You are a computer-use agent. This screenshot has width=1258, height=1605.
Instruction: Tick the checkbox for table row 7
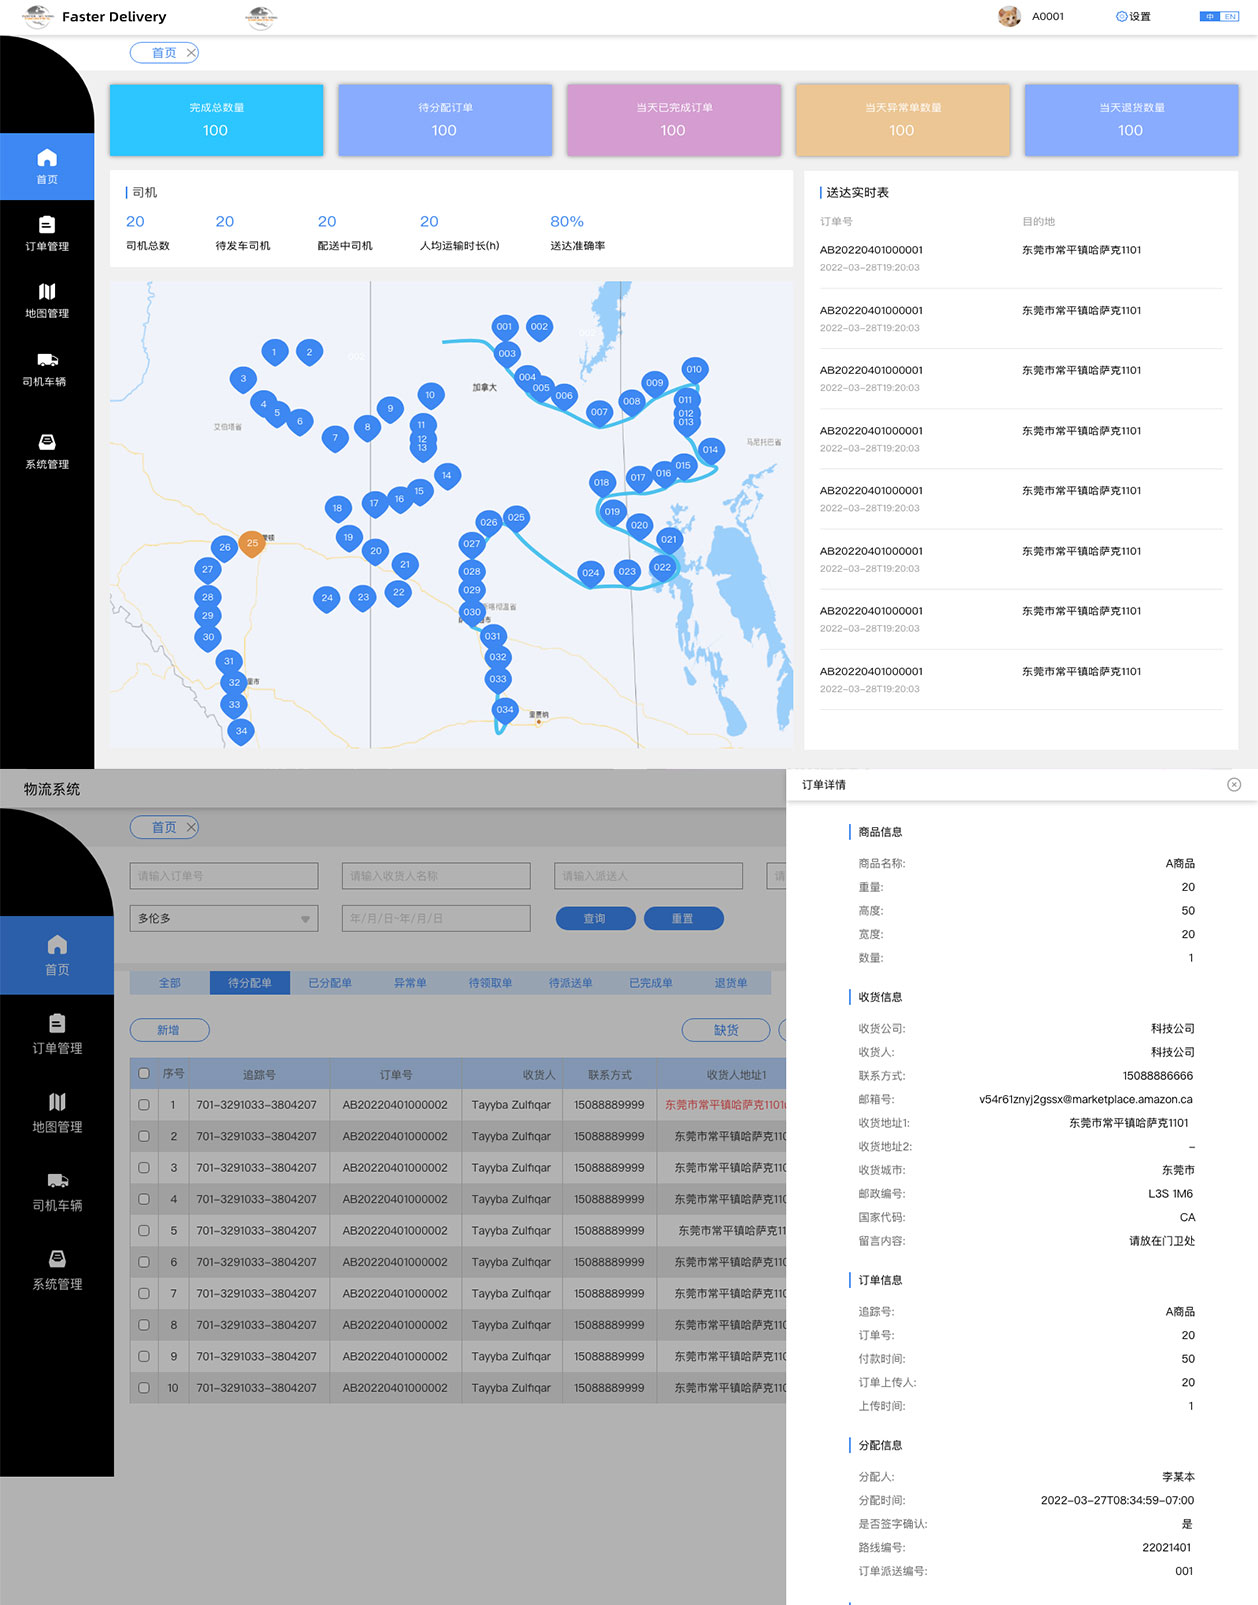pyautogui.click(x=144, y=1294)
